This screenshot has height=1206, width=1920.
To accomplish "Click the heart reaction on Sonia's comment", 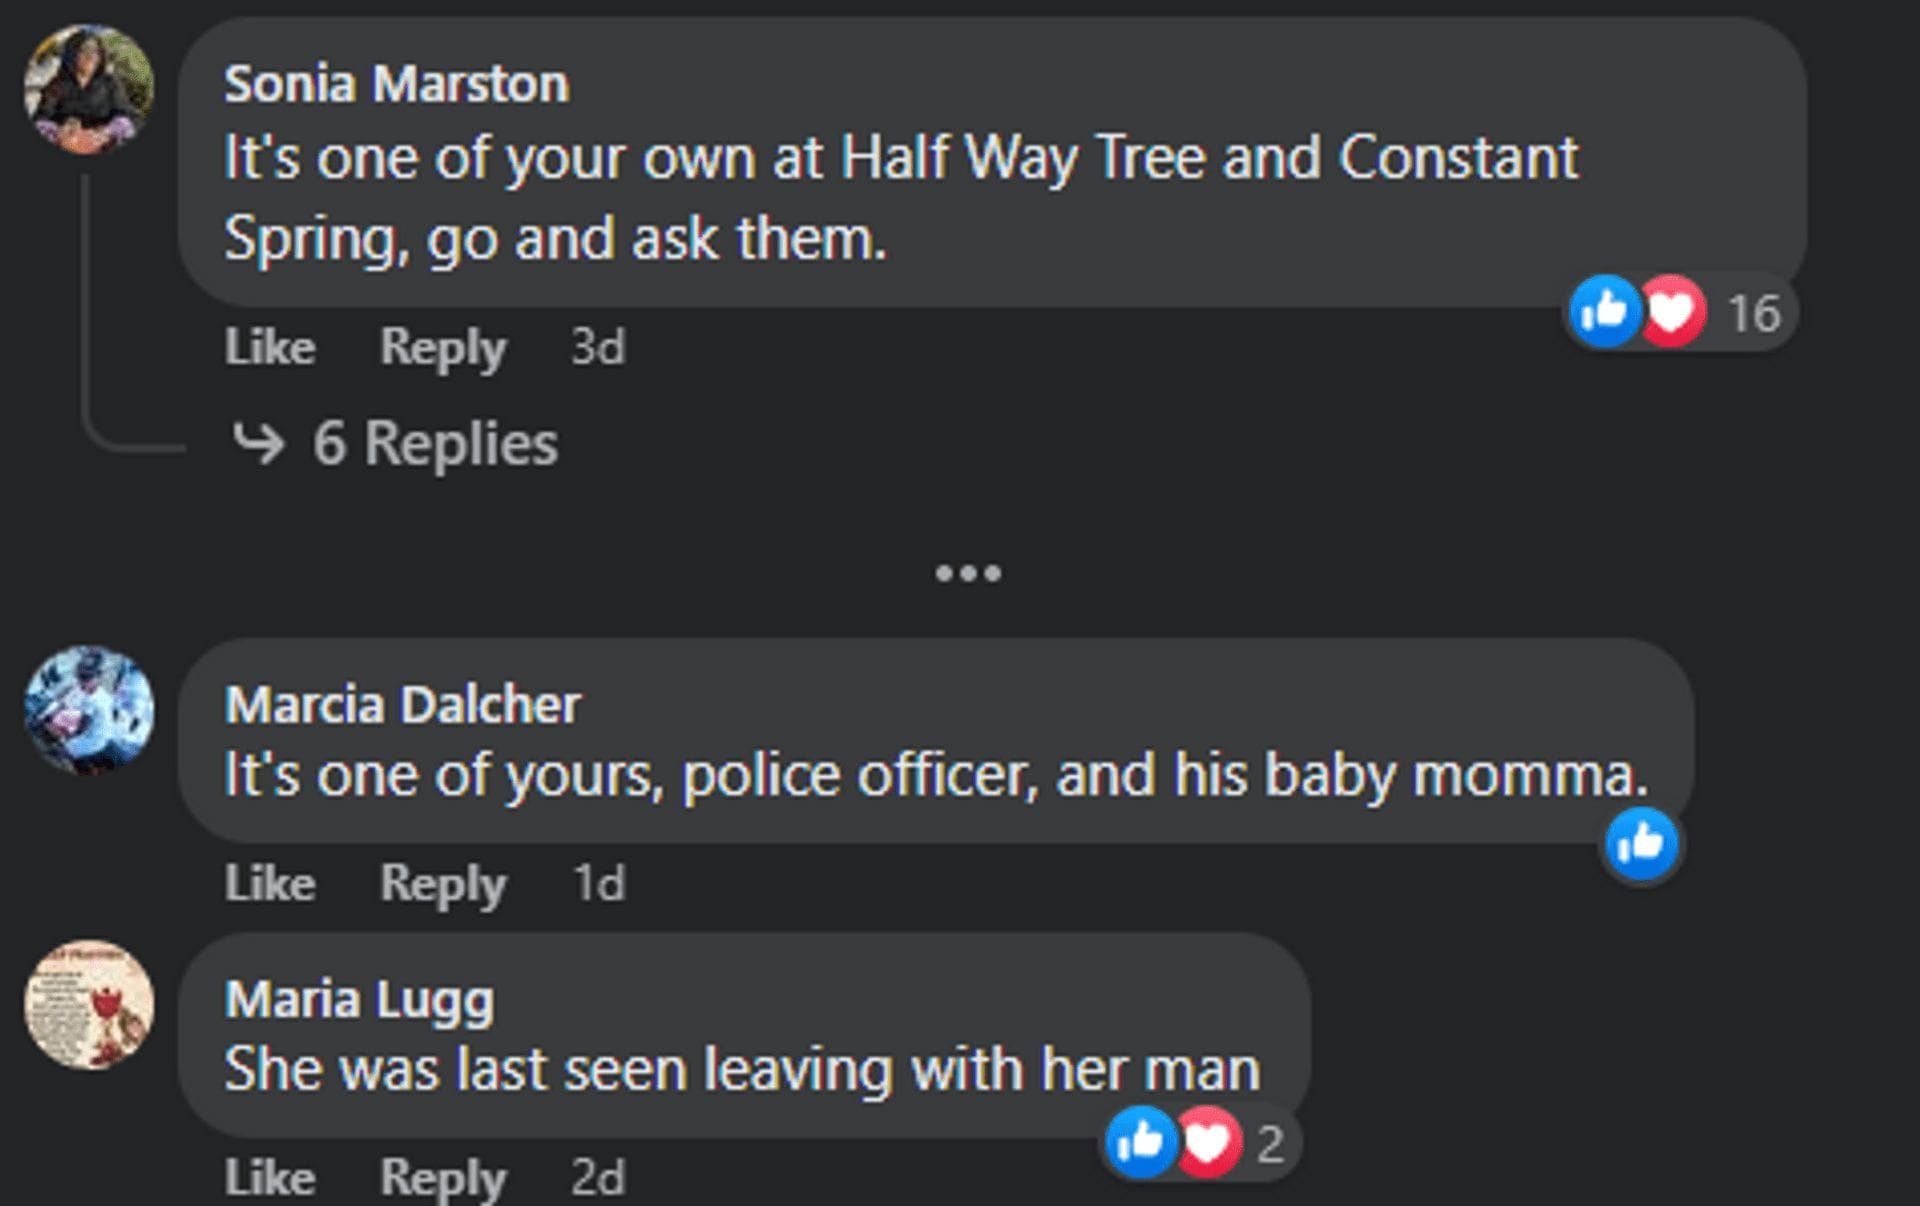I will coord(1671,312).
